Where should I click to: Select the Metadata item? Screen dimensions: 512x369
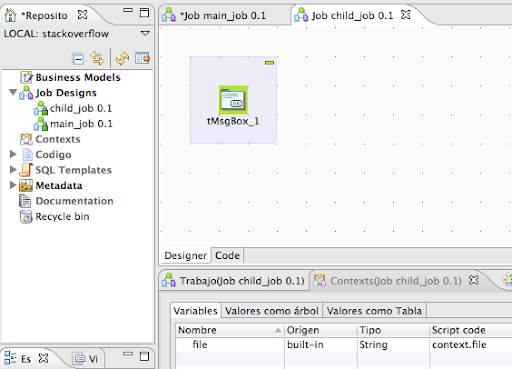[59, 185]
